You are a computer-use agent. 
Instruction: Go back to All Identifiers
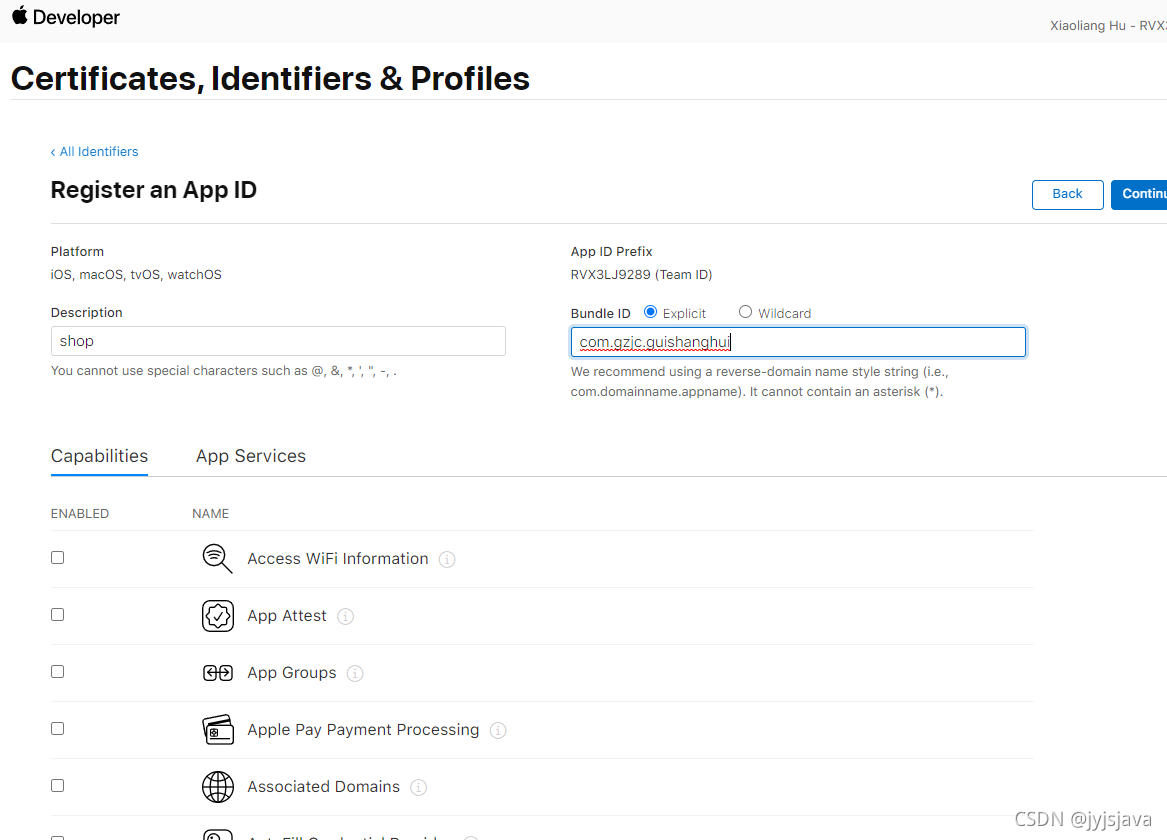(95, 152)
